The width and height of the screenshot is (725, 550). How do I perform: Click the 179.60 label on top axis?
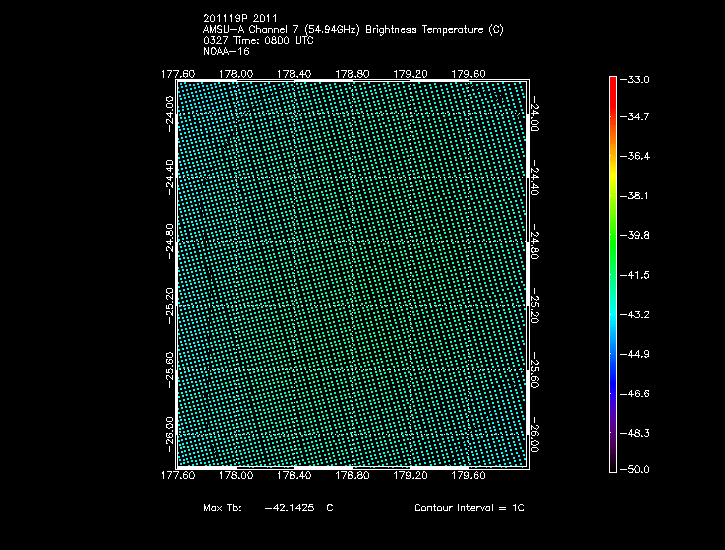[469, 73]
